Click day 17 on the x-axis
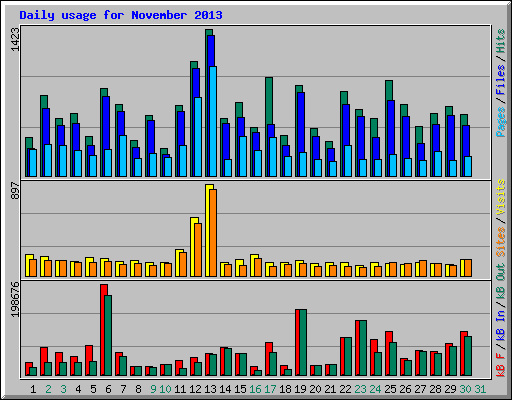 point(270,389)
